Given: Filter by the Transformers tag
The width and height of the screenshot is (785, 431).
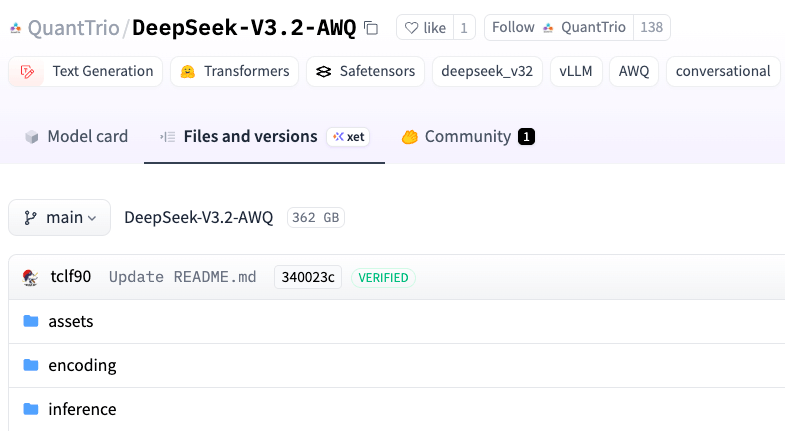Looking at the screenshot, I should pos(234,72).
